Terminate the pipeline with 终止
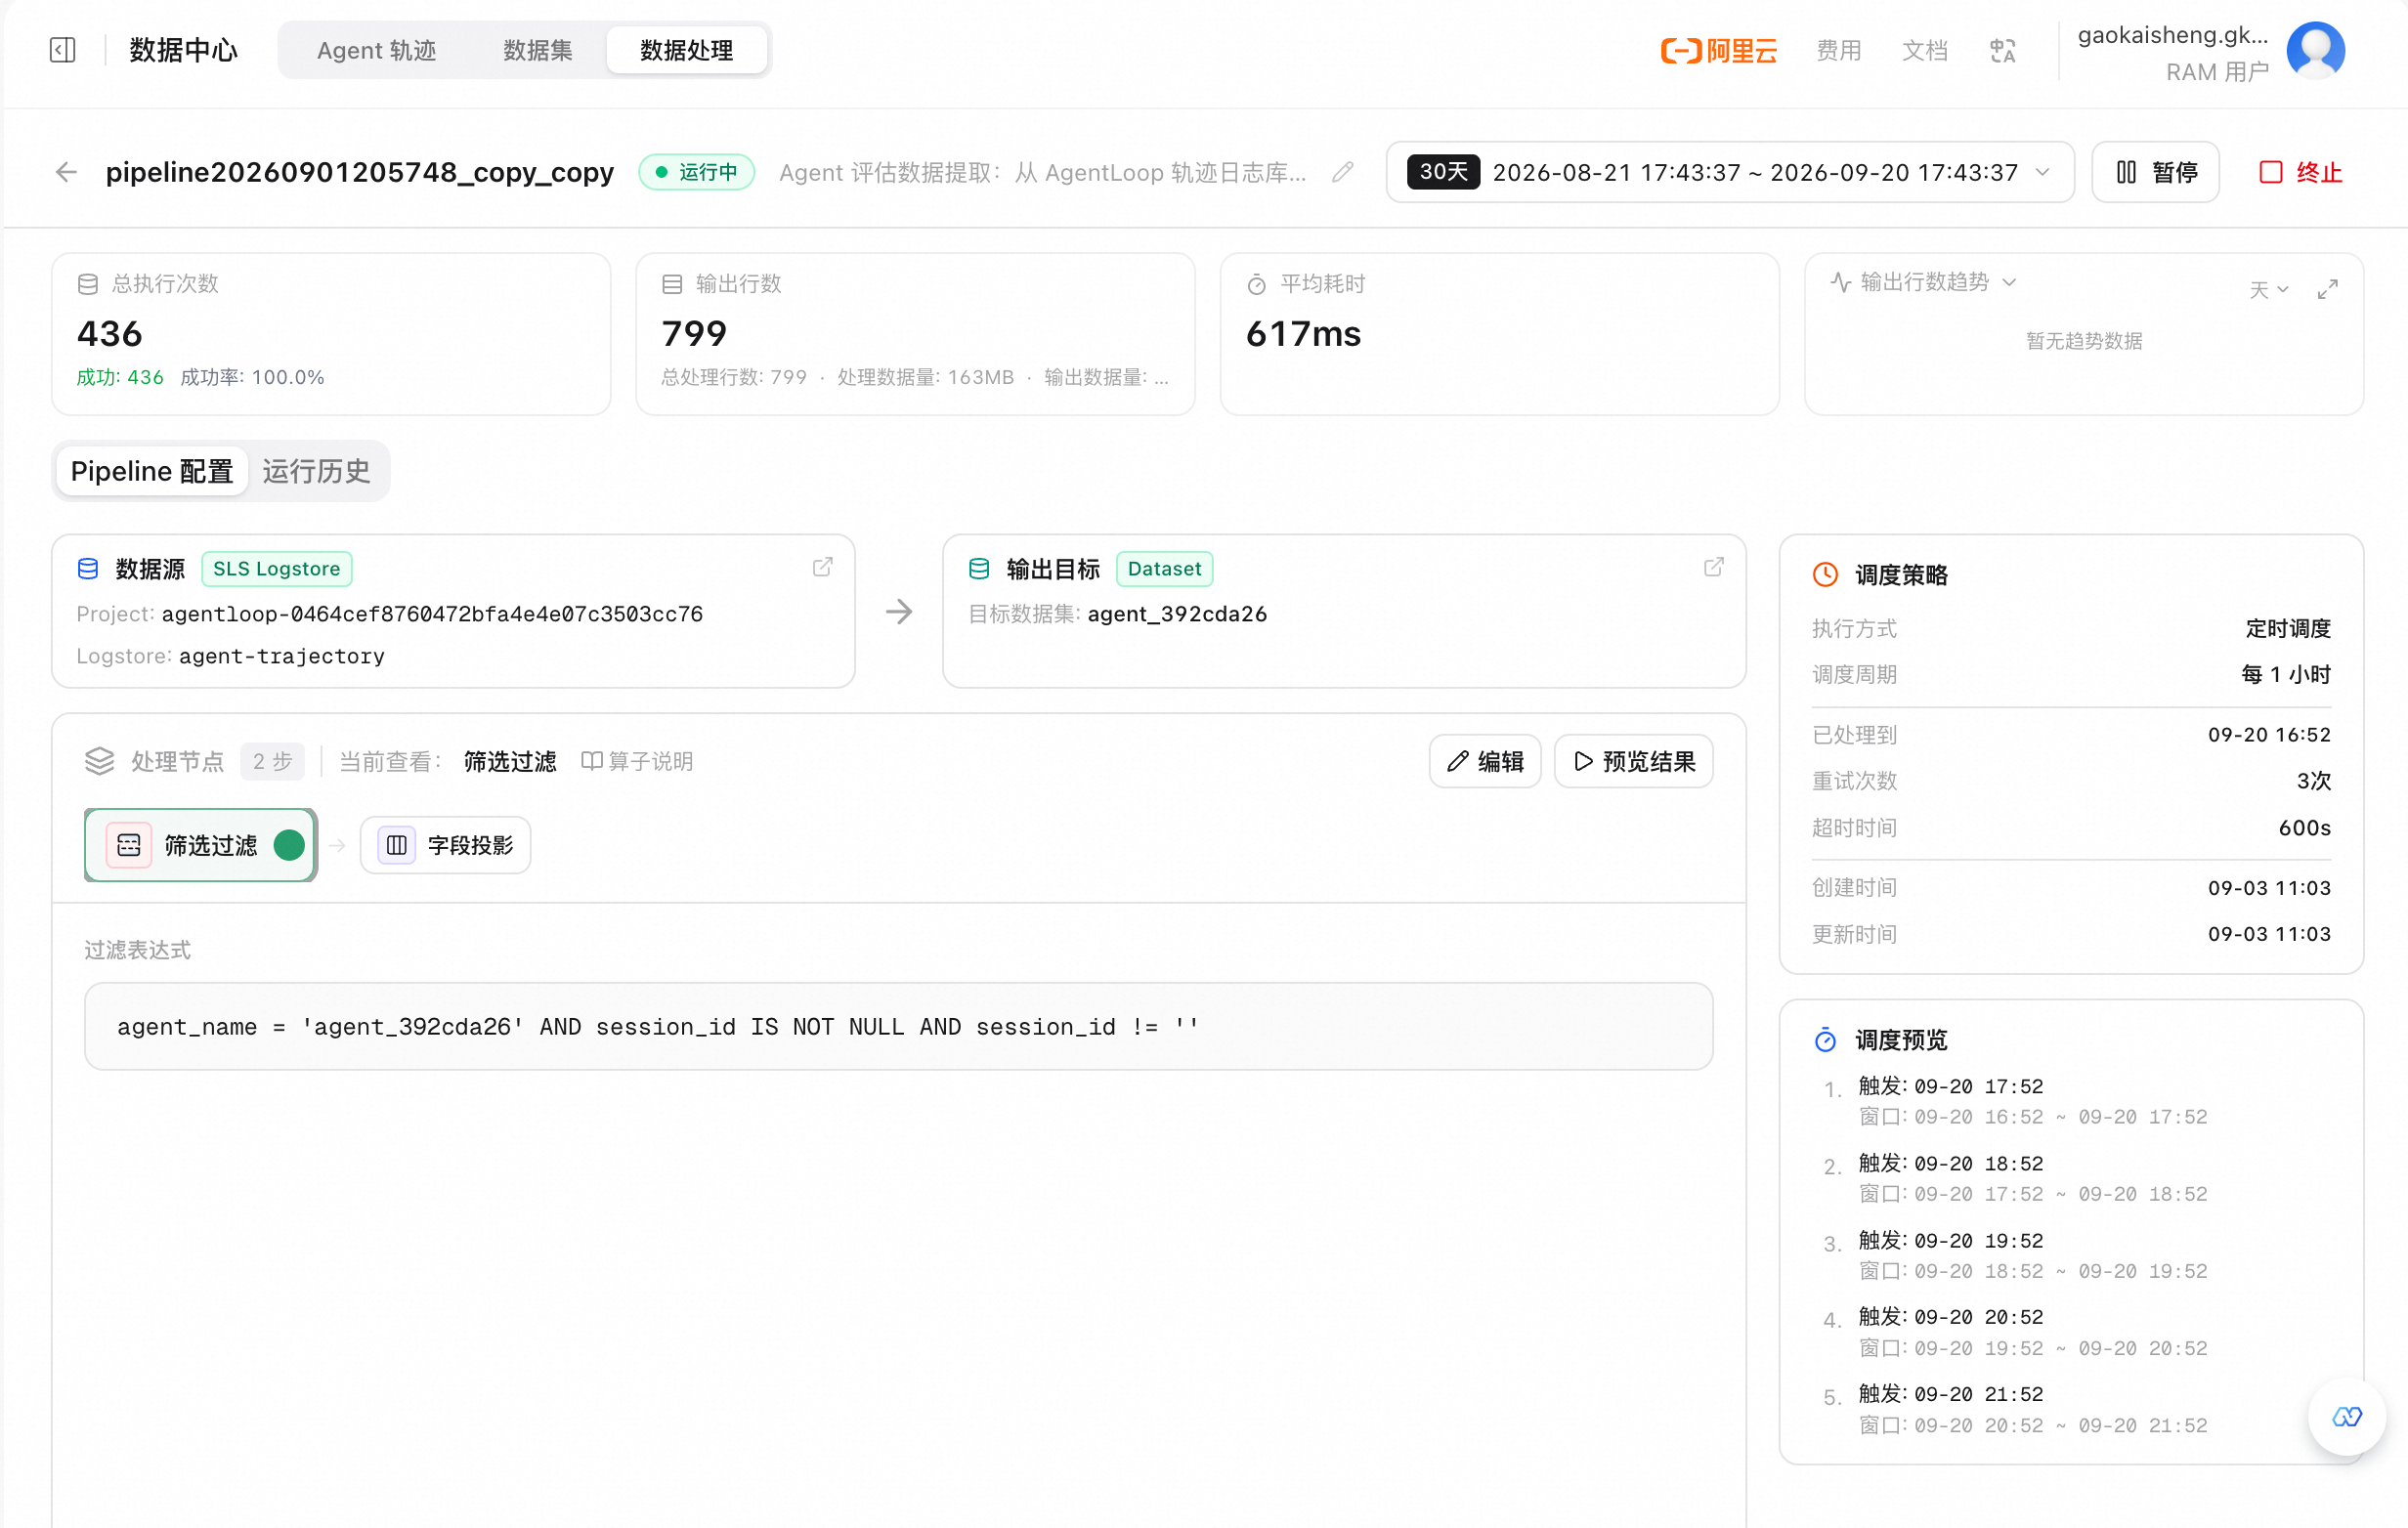 2300,172
